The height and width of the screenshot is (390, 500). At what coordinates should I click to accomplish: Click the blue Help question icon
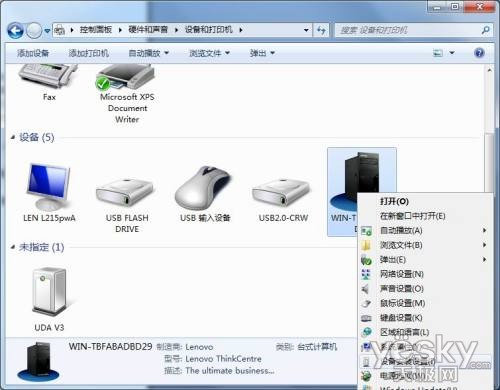click(479, 53)
